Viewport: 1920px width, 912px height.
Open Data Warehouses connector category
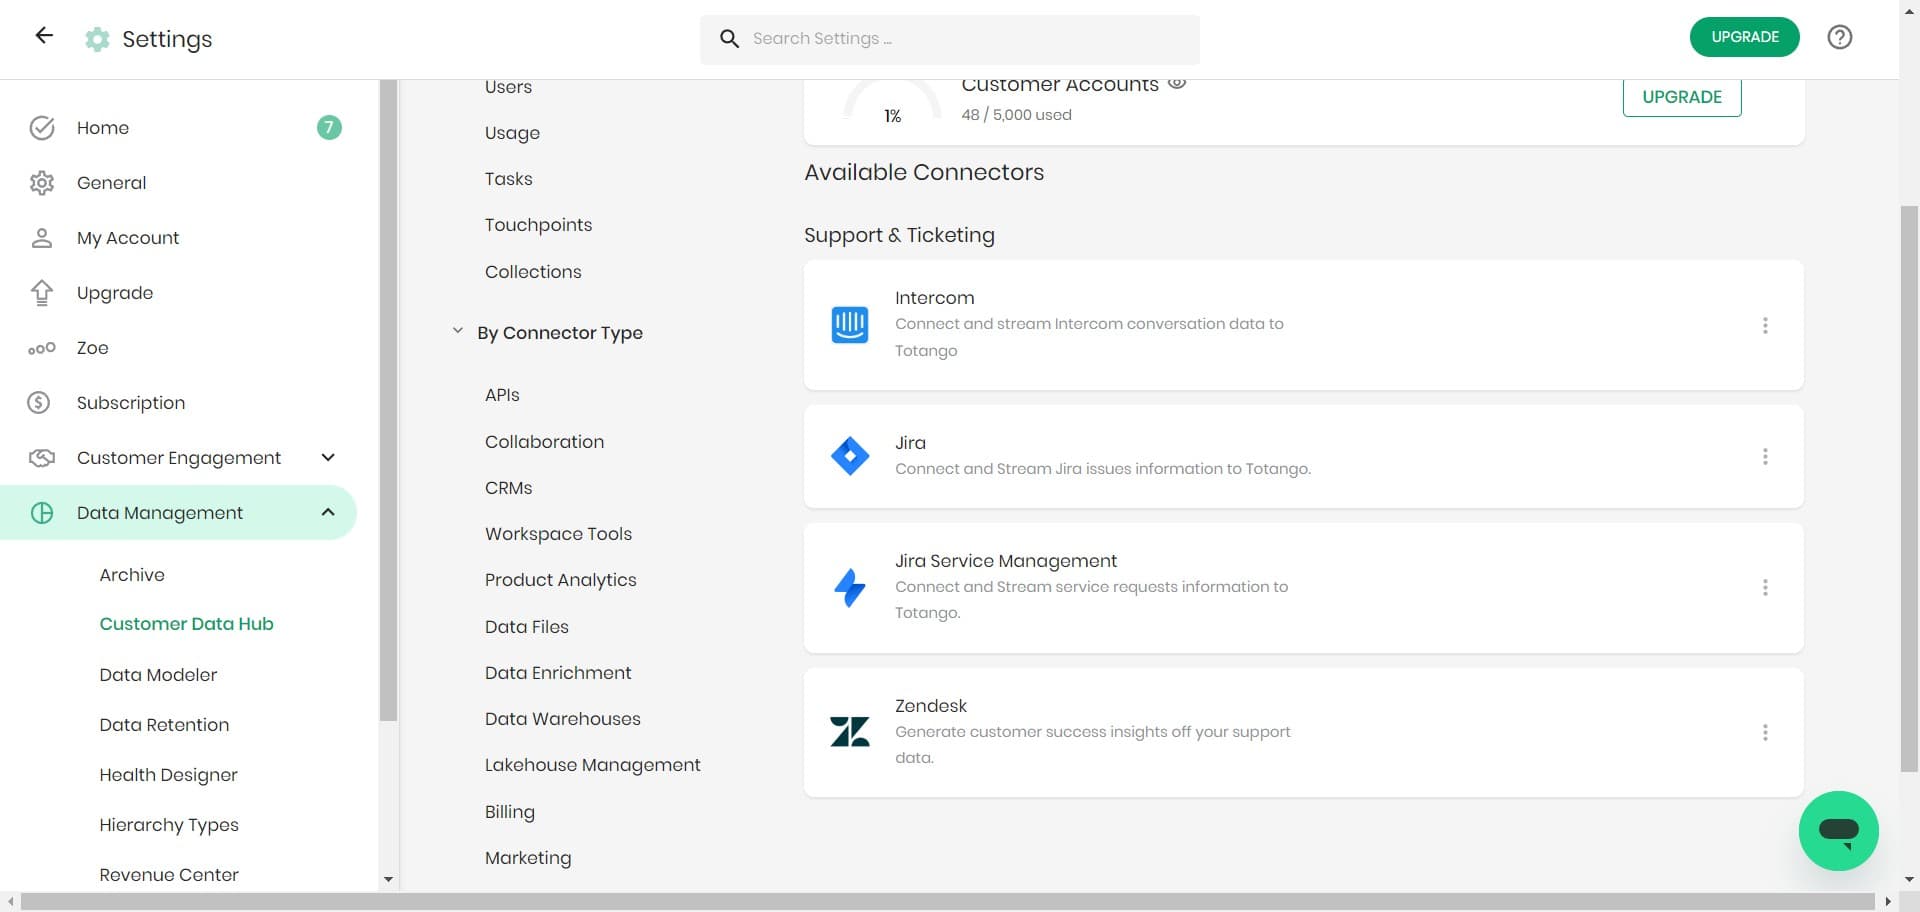pos(562,719)
